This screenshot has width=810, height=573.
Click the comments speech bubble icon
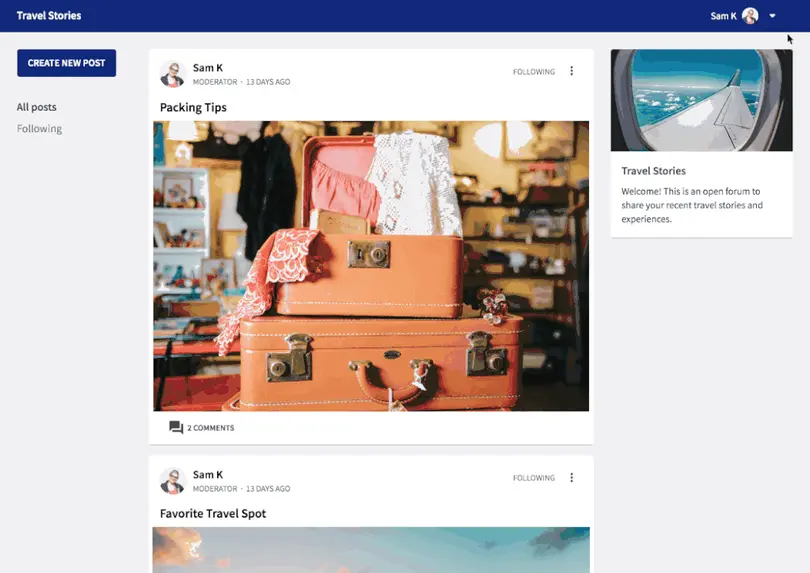(x=176, y=428)
